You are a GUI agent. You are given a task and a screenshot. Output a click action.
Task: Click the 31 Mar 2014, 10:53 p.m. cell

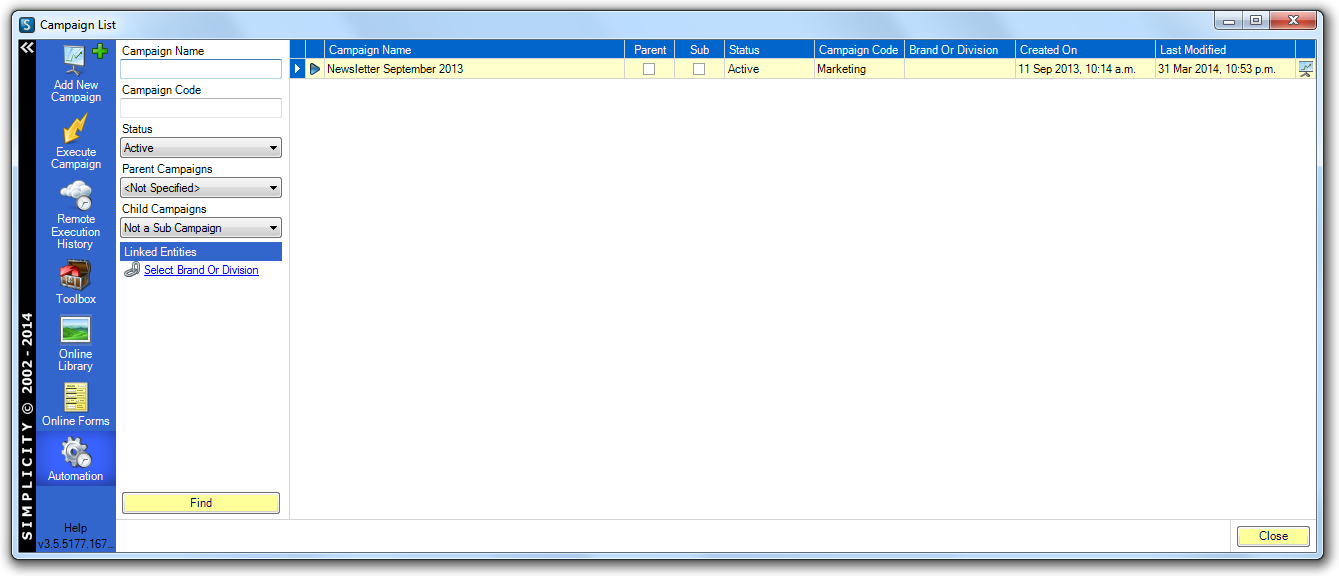(1225, 69)
